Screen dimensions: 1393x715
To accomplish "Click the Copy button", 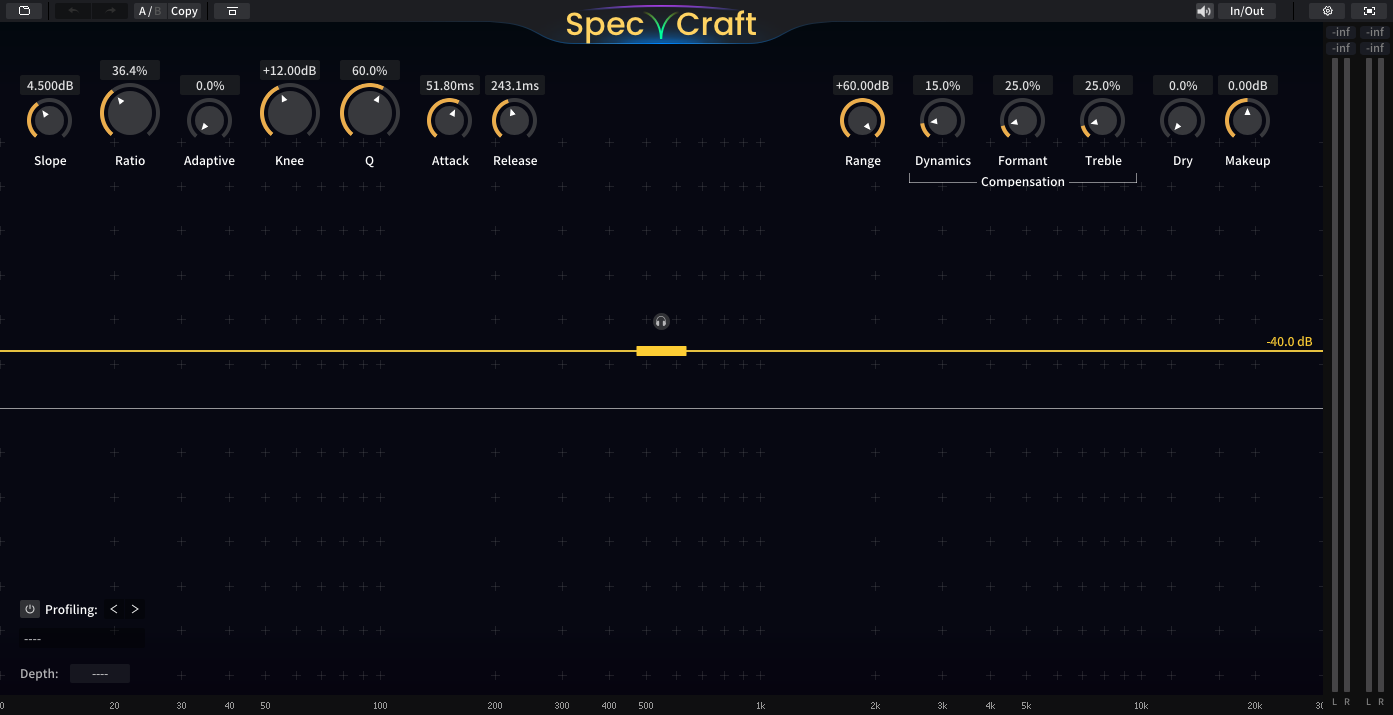I will coord(184,11).
